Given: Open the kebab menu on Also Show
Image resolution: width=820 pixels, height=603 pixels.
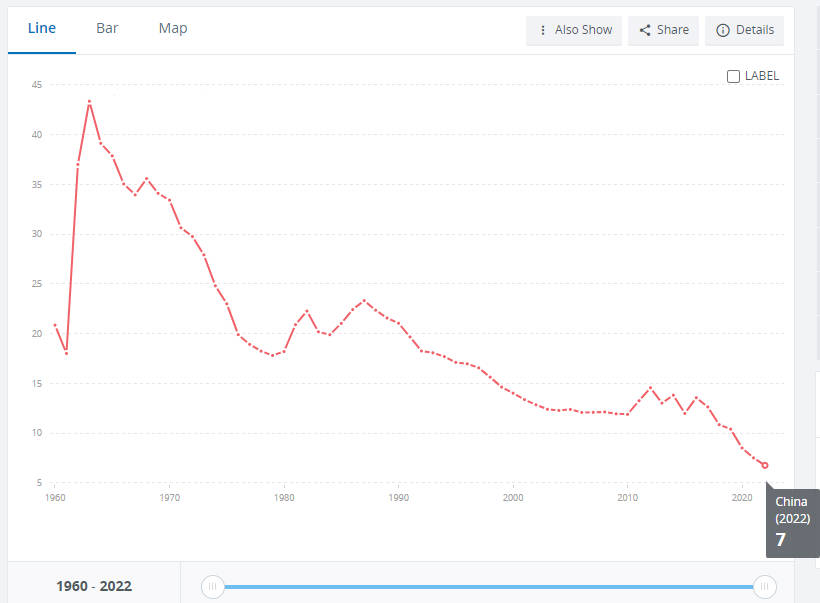Looking at the screenshot, I should [543, 30].
